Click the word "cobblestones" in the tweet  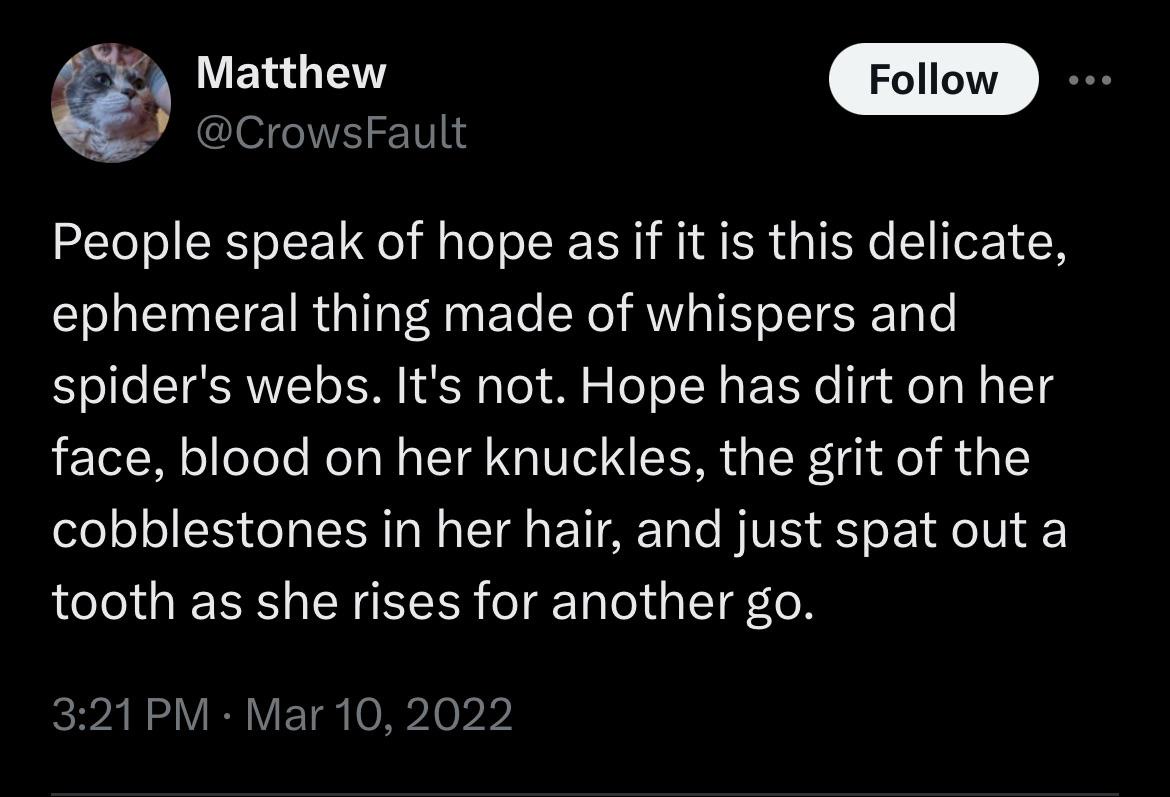(x=210, y=530)
